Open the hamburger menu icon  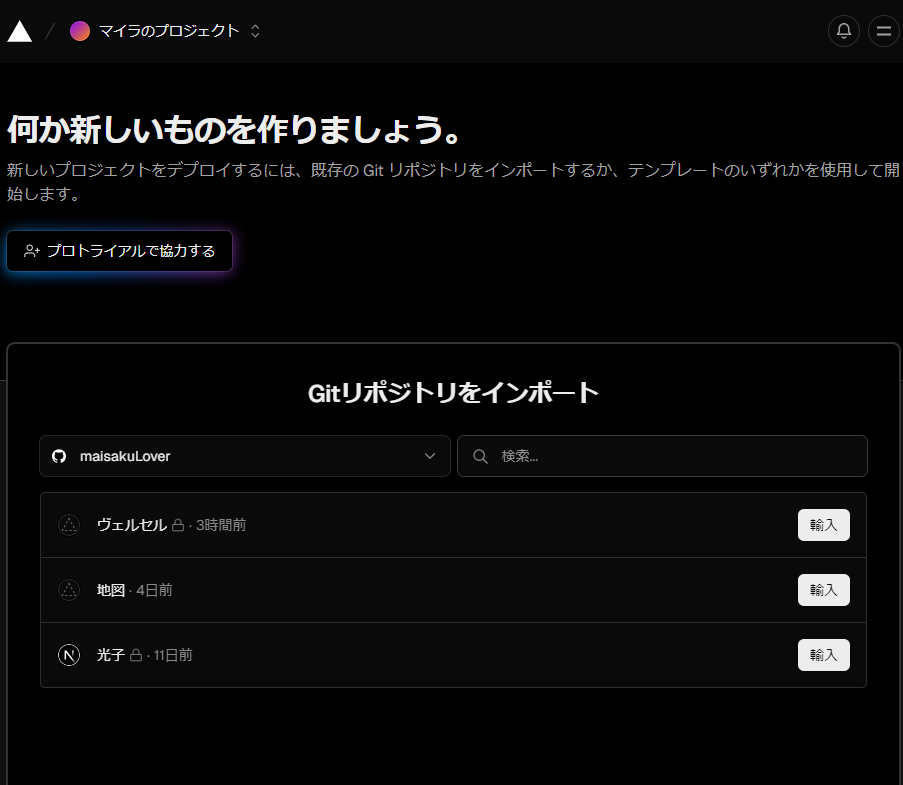(x=884, y=31)
